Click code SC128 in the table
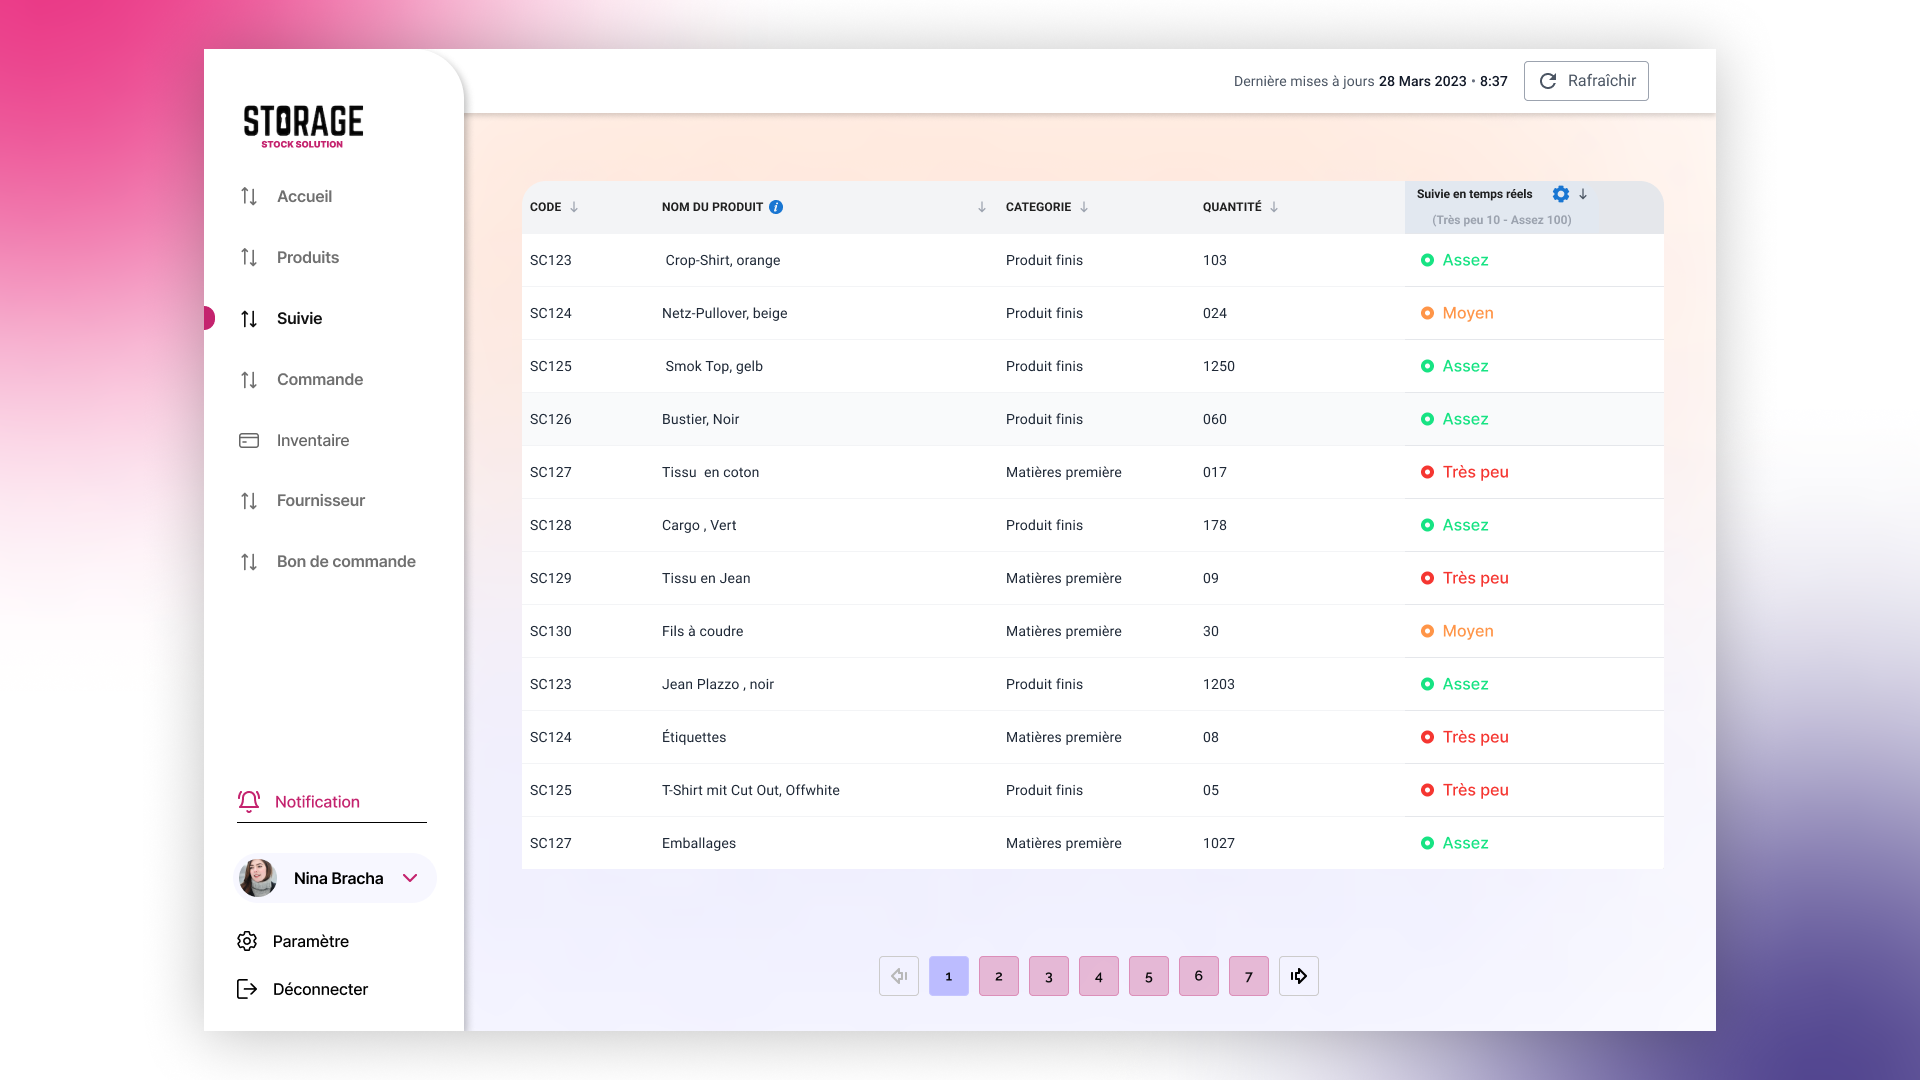1920x1080 pixels. pos(551,525)
